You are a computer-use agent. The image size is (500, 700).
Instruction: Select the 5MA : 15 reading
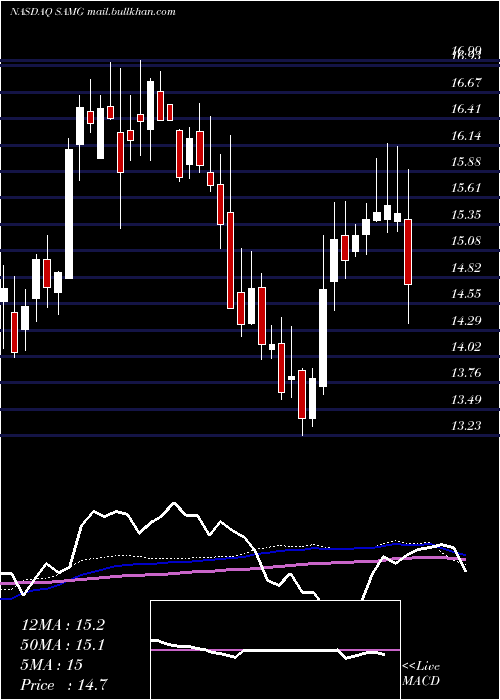[51, 665]
